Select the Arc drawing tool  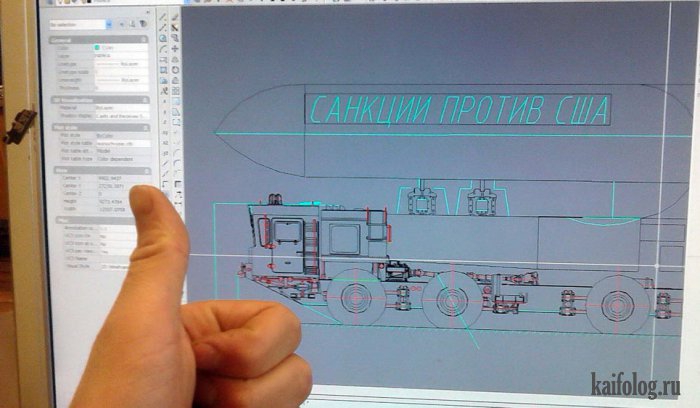[163, 49]
